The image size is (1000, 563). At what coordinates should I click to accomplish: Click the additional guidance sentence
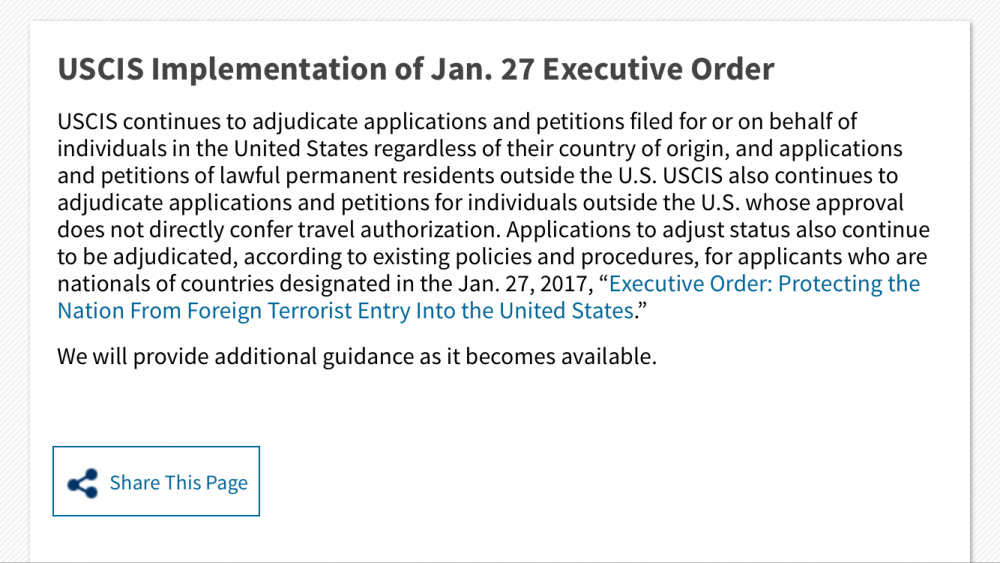(x=357, y=356)
